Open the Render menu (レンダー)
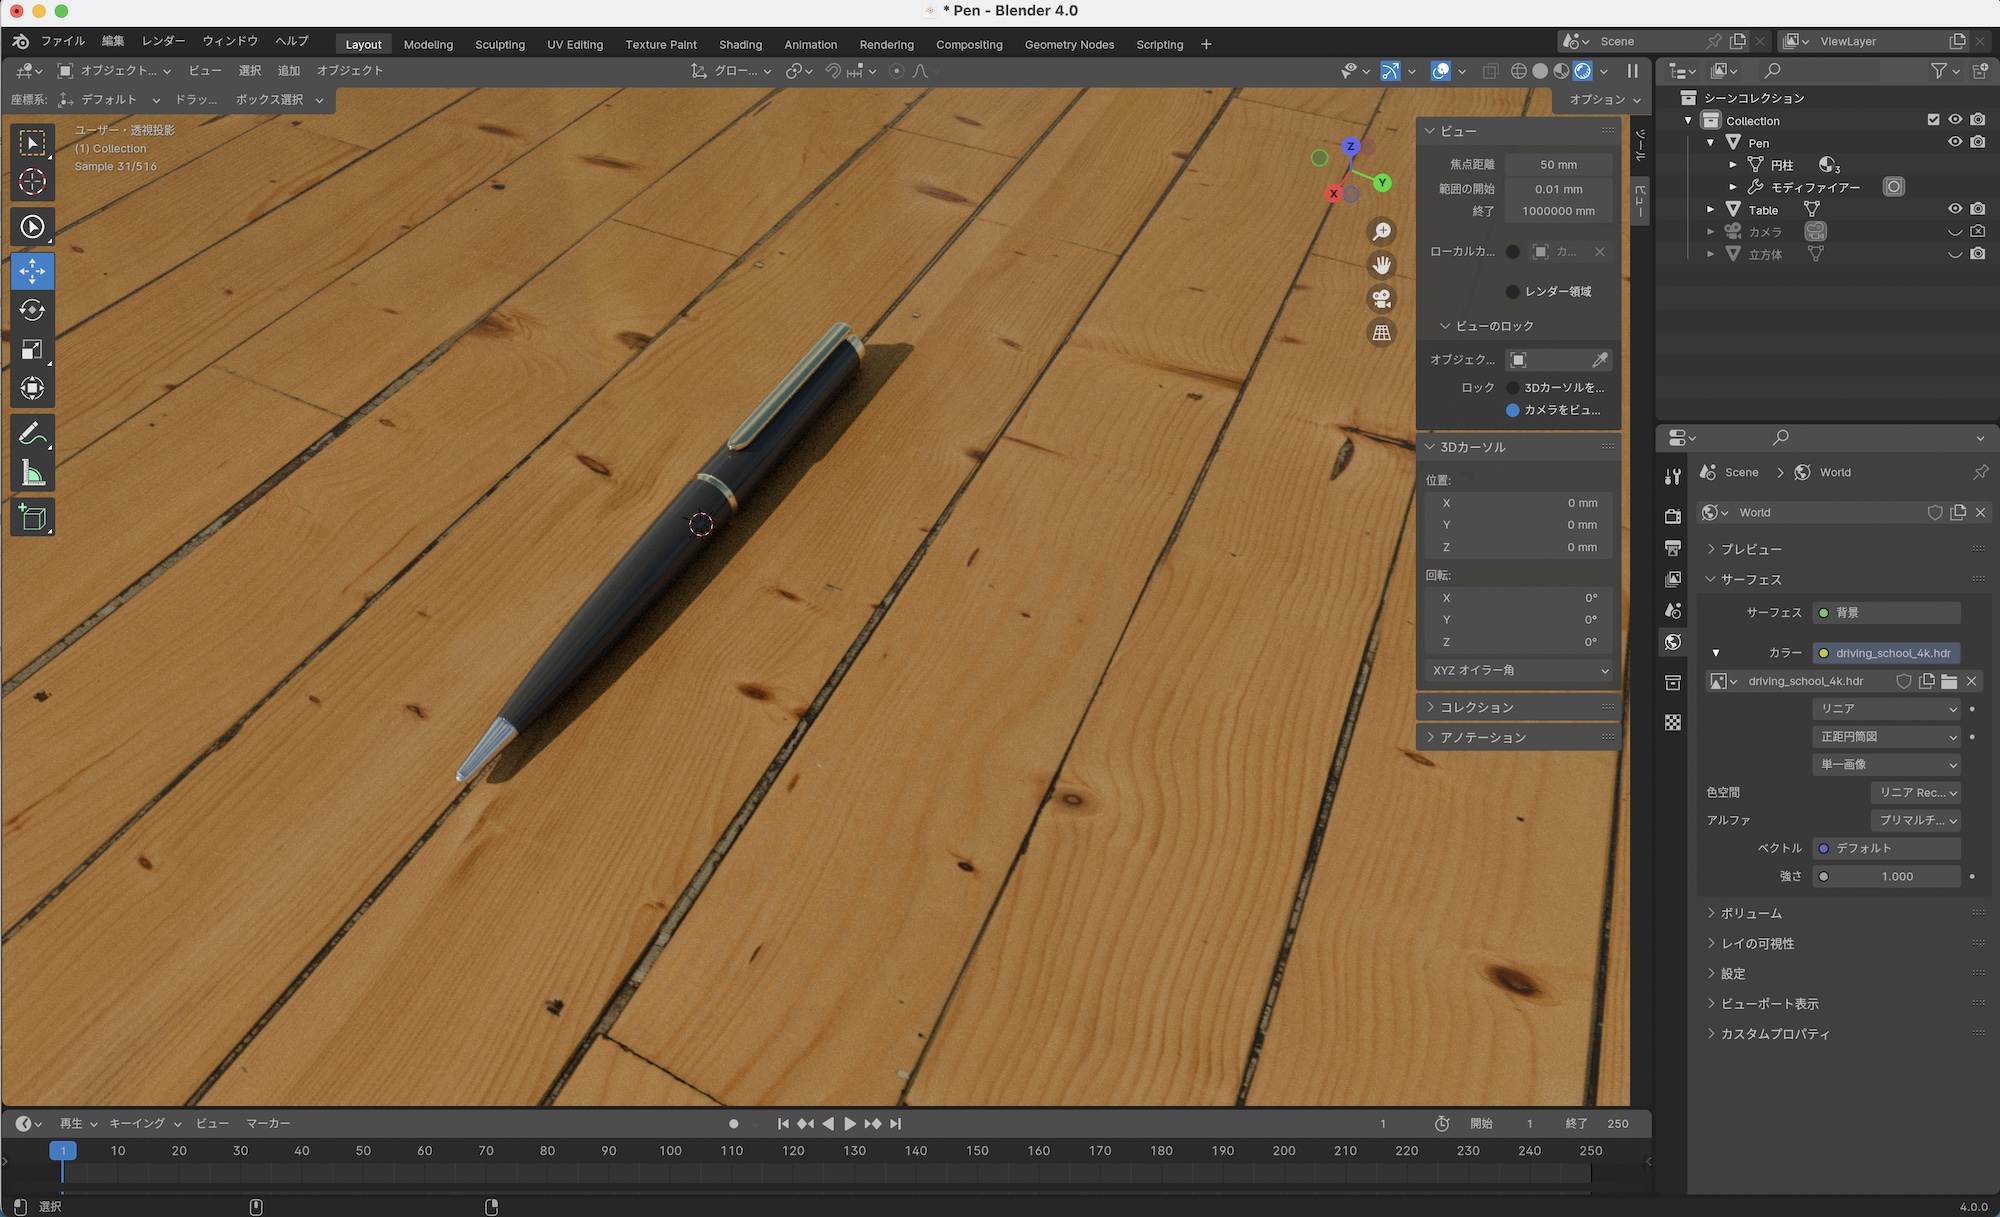This screenshot has height=1217, width=2000. (x=163, y=41)
